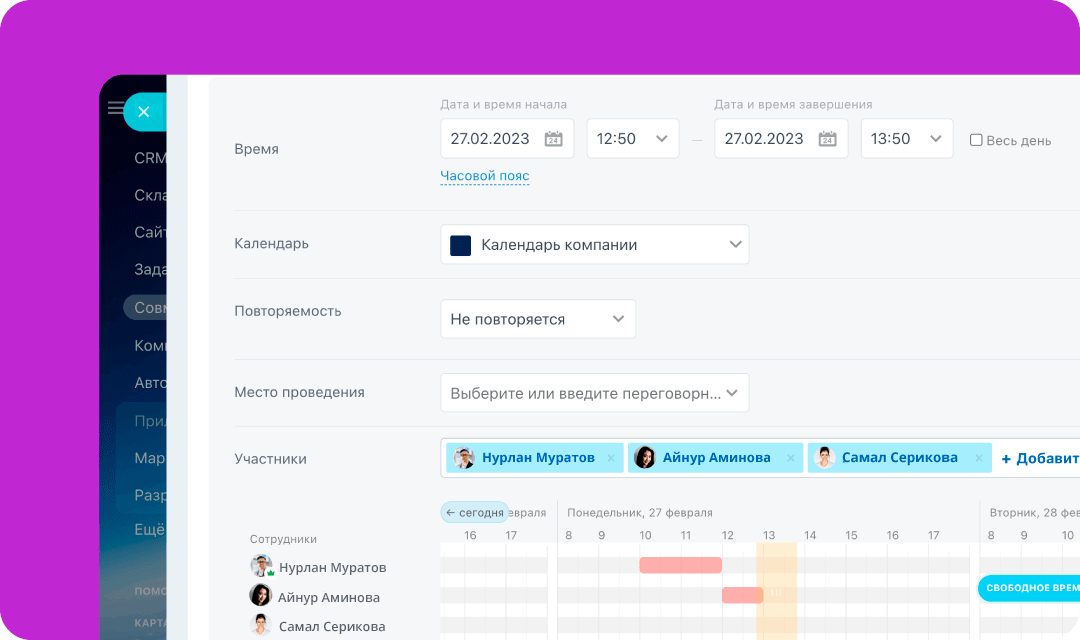Click Нурлан Муратов busy block in planner

click(x=681, y=566)
